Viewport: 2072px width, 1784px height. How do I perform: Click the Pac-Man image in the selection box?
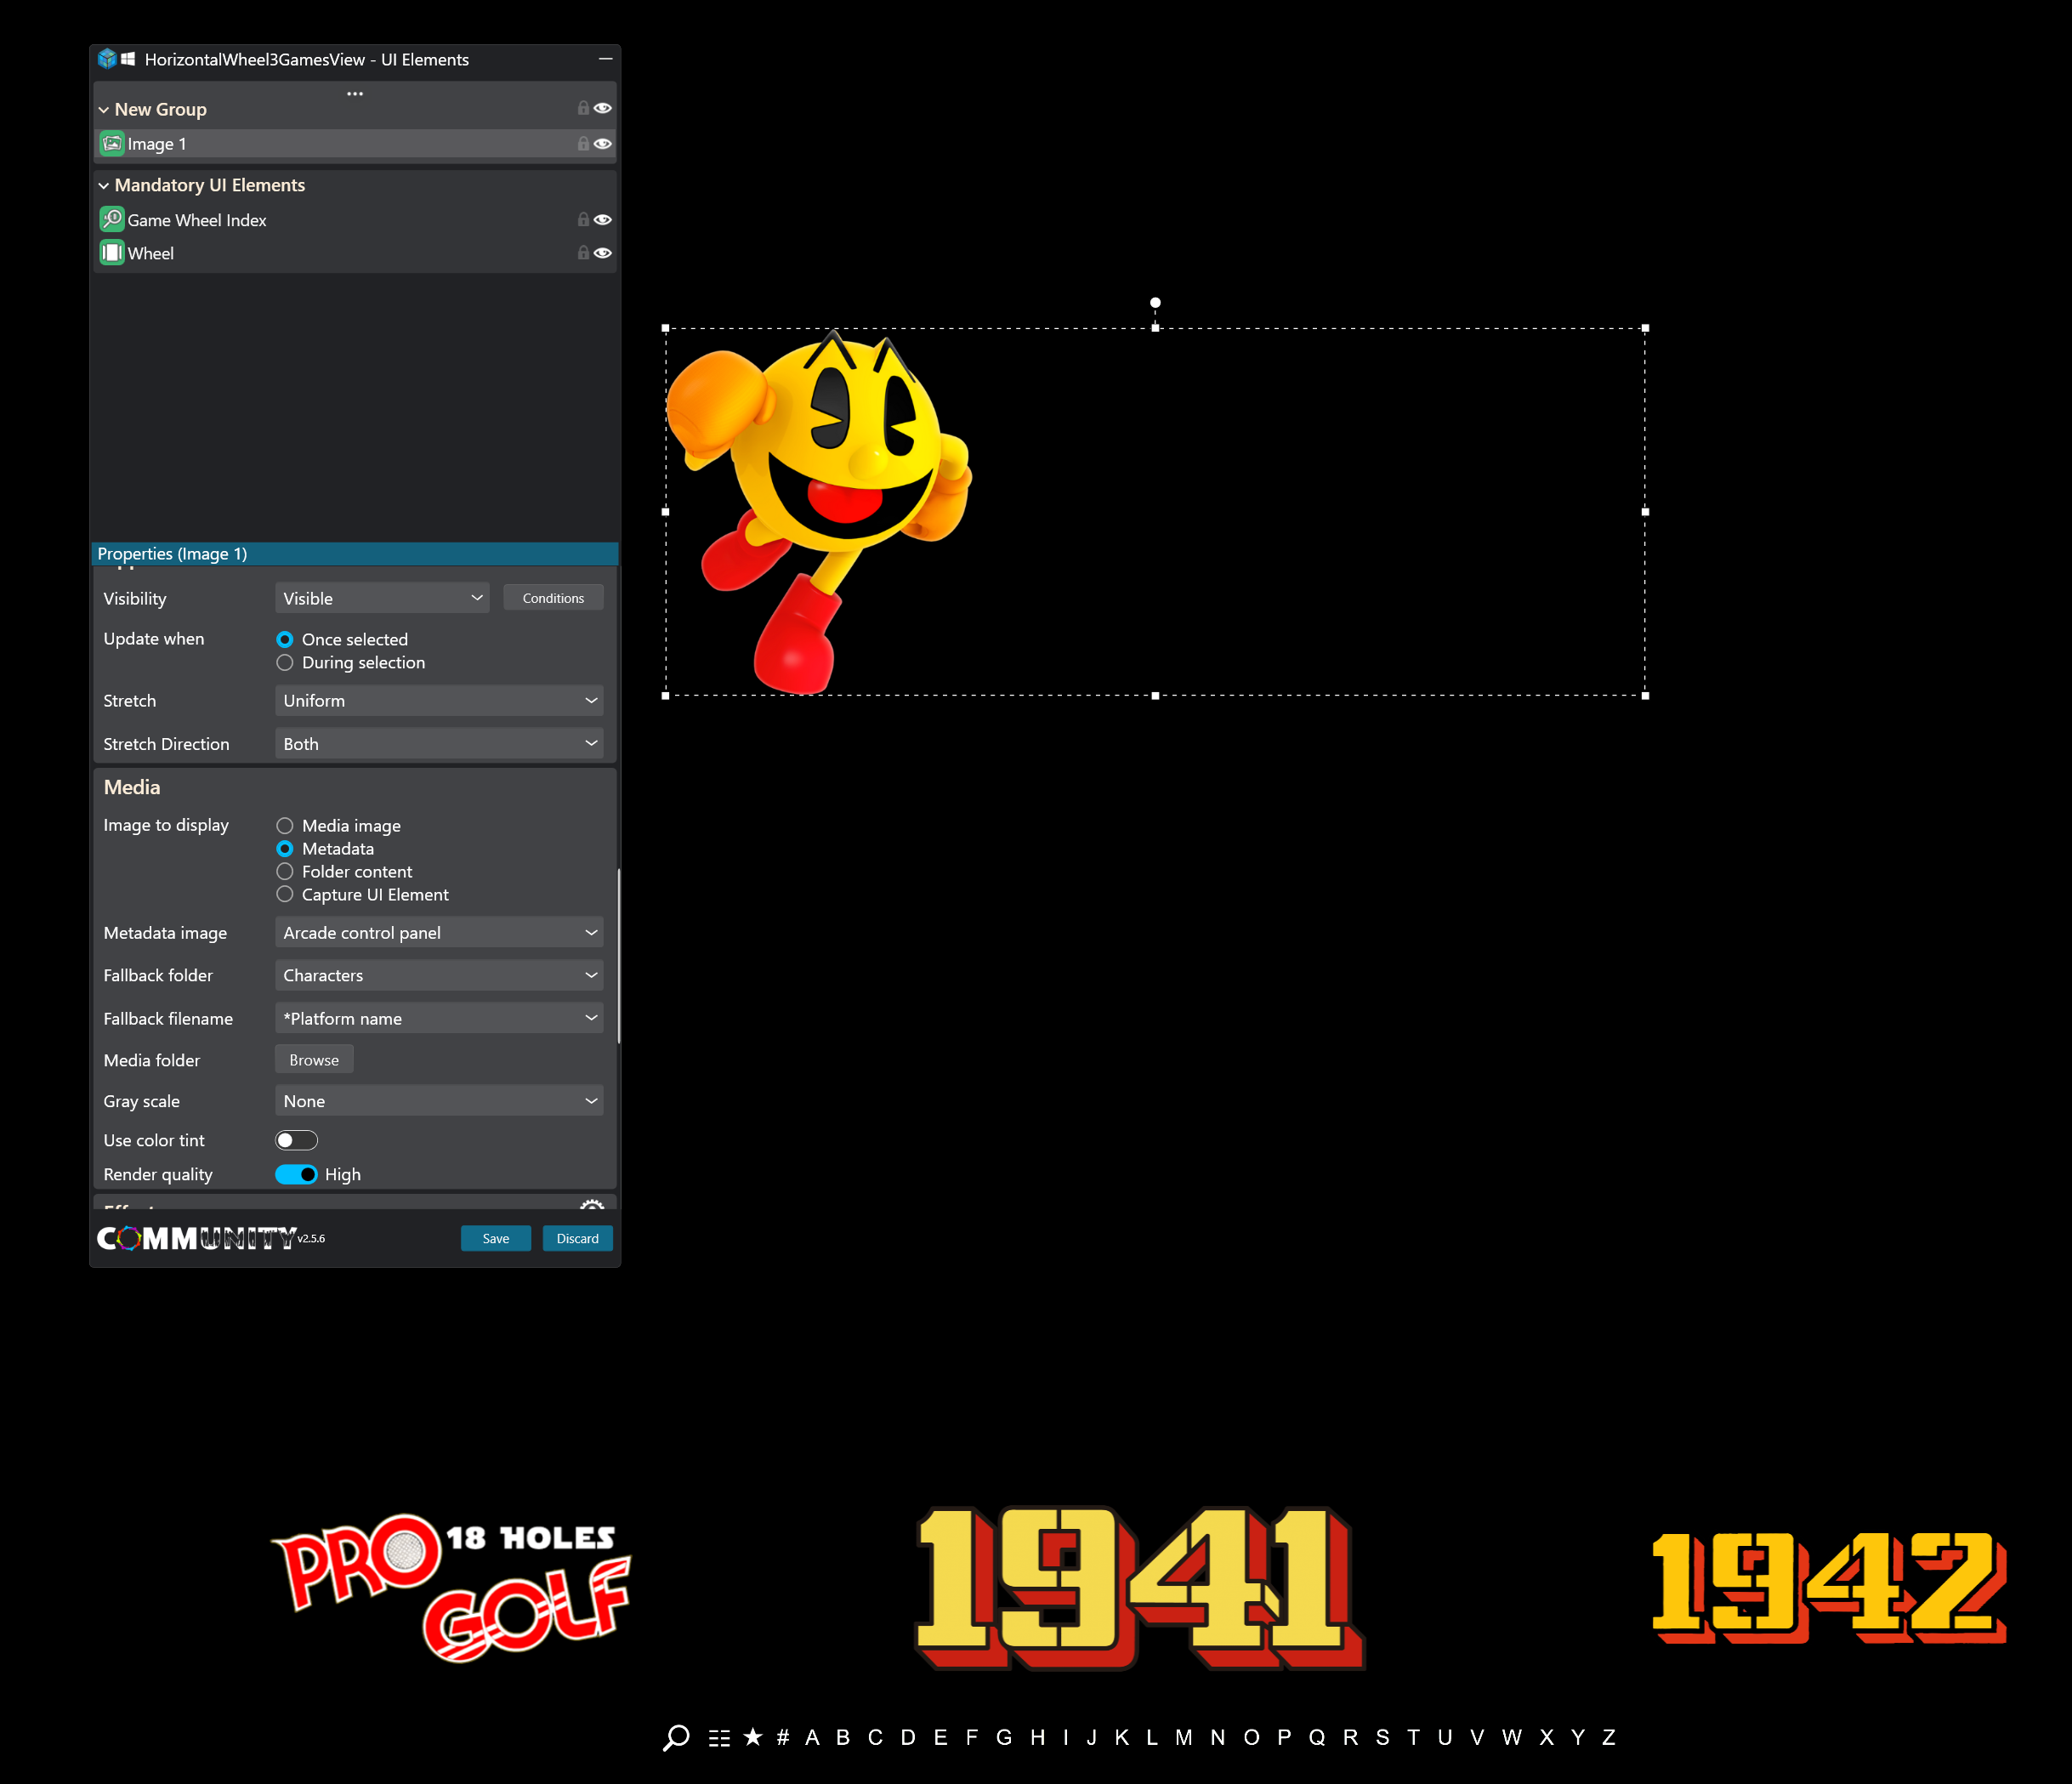point(819,512)
